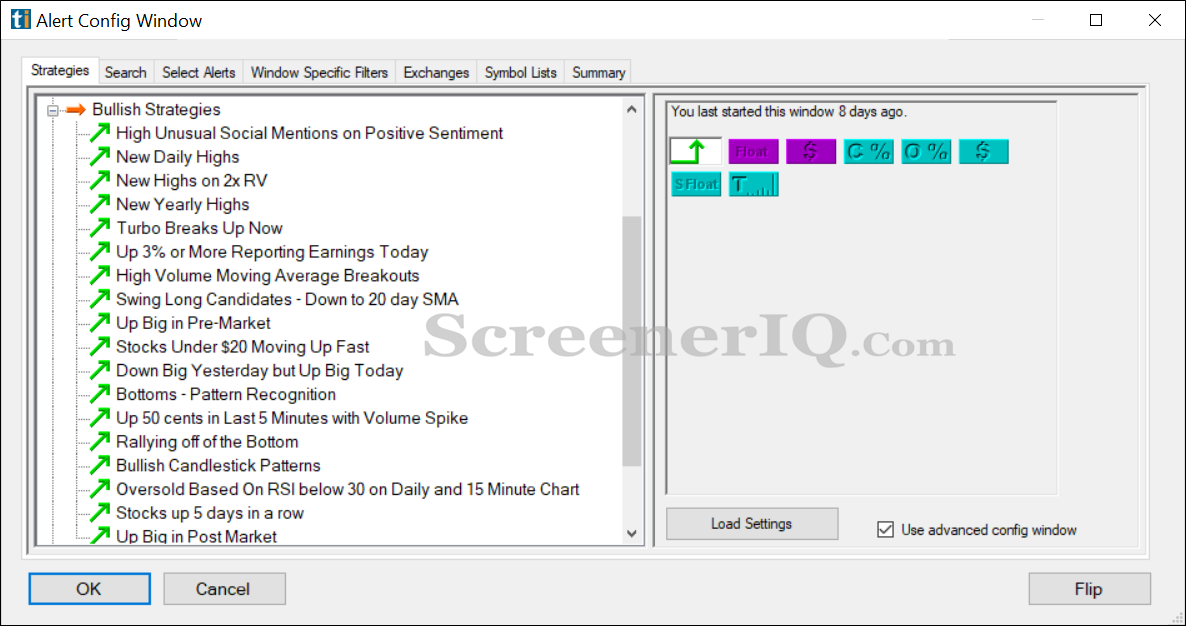Image resolution: width=1186 pixels, height=626 pixels.
Task: Open the Select Alerts tab
Action: coord(198,73)
